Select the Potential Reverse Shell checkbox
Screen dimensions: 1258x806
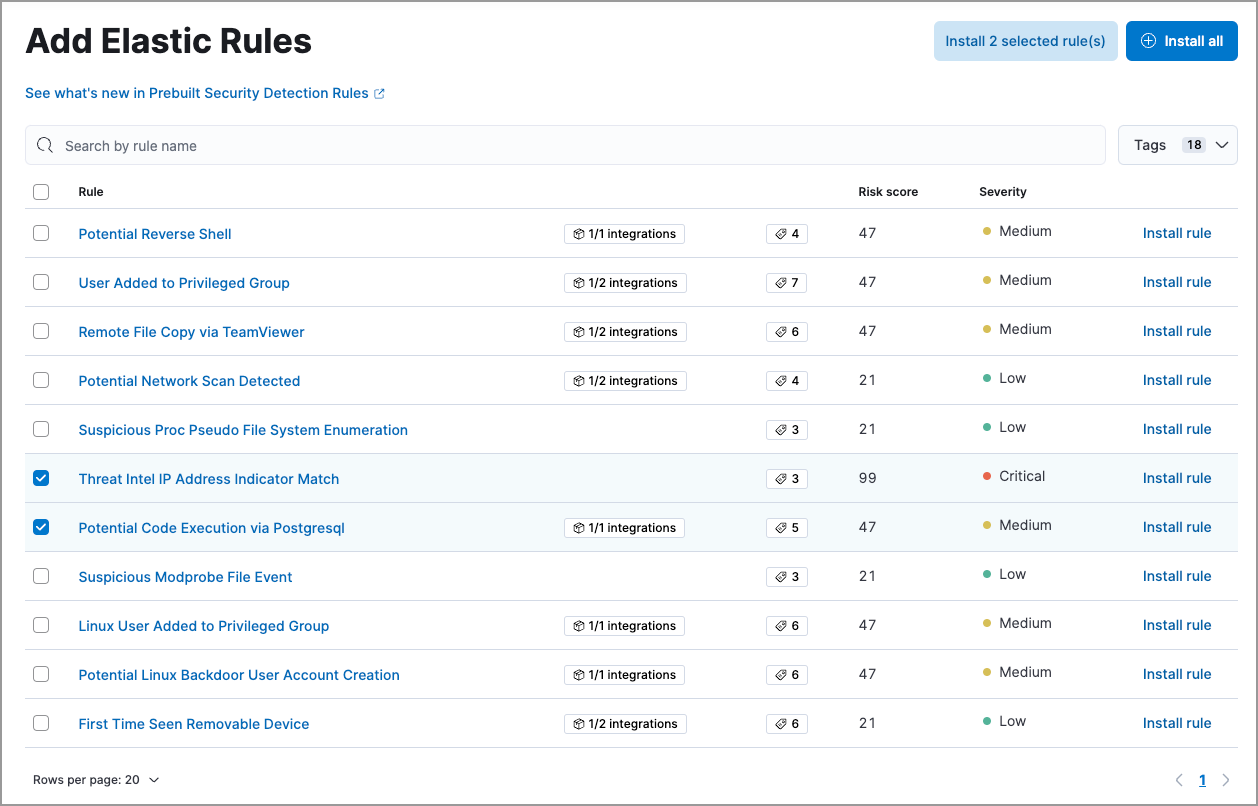tap(41, 233)
